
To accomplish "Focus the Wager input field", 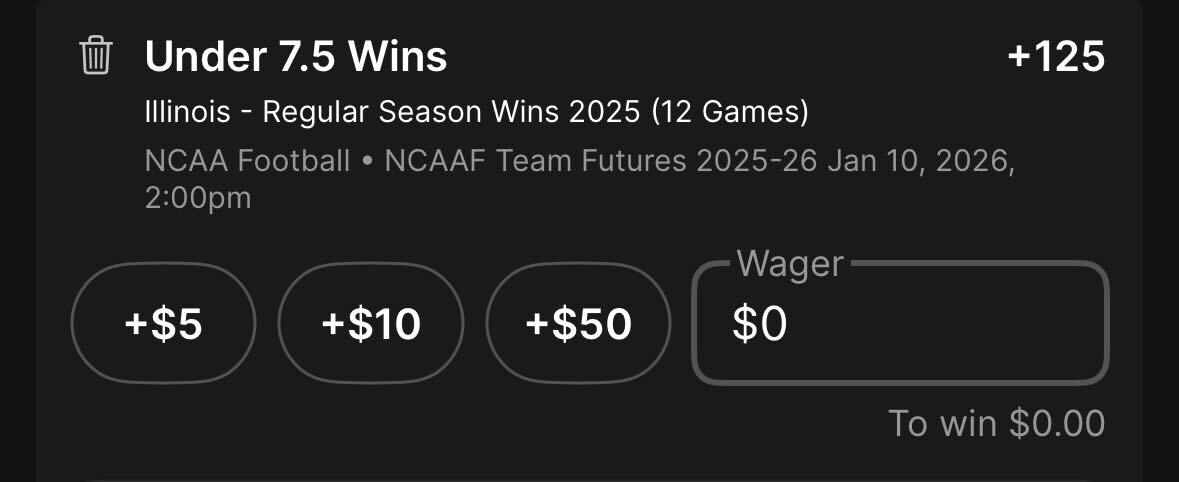I will click(900, 323).
